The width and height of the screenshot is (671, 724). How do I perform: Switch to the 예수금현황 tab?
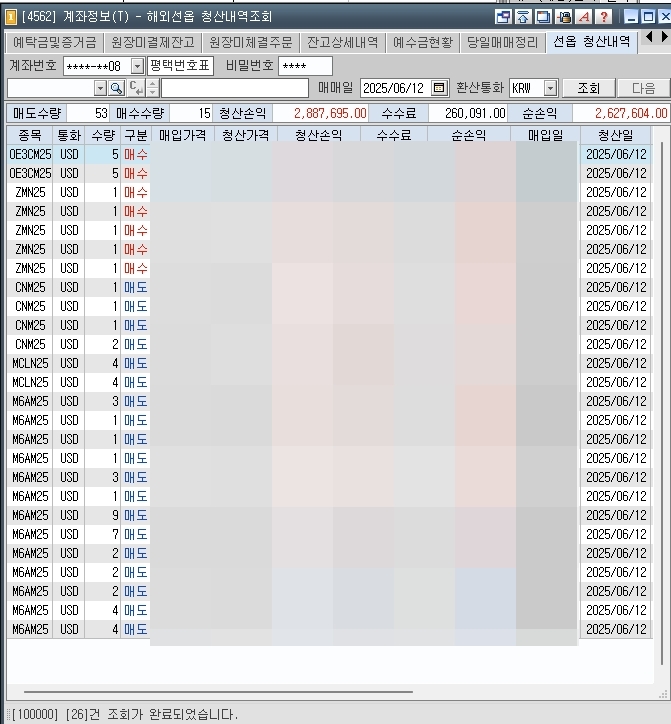click(423, 43)
